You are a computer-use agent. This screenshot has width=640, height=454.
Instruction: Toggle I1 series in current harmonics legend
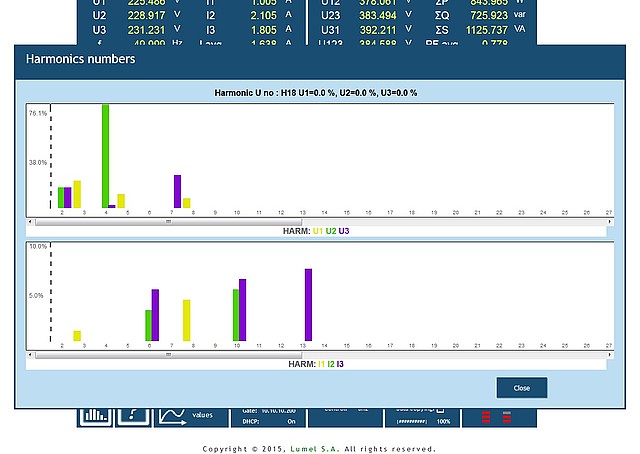321,364
